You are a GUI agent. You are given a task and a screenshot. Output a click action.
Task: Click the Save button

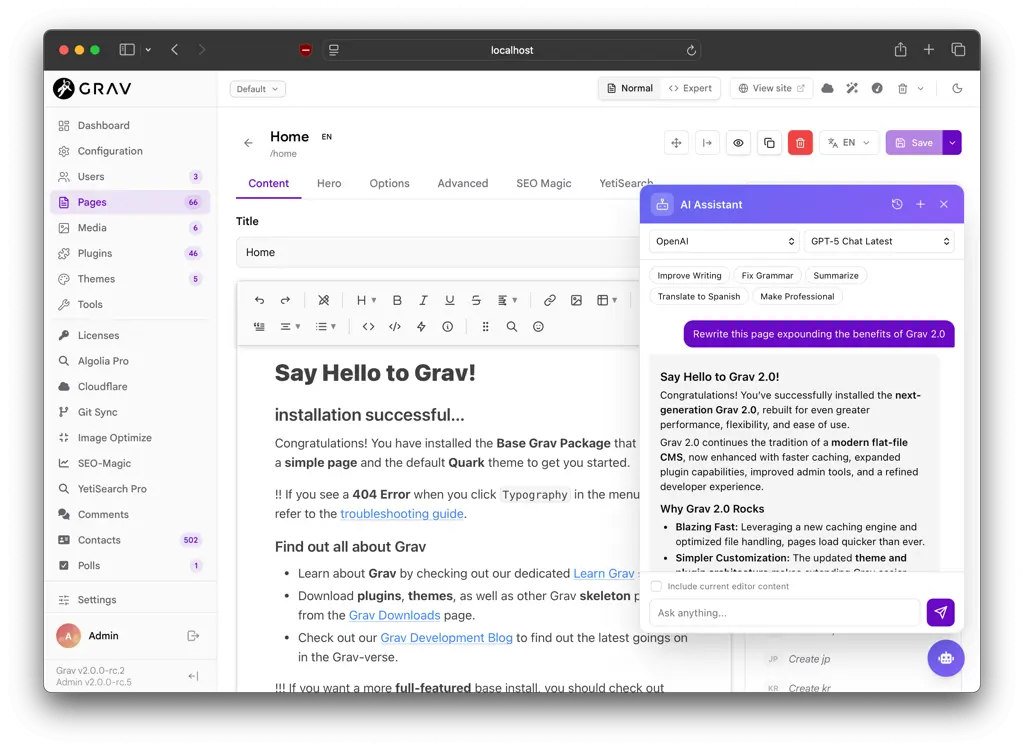click(x=914, y=143)
